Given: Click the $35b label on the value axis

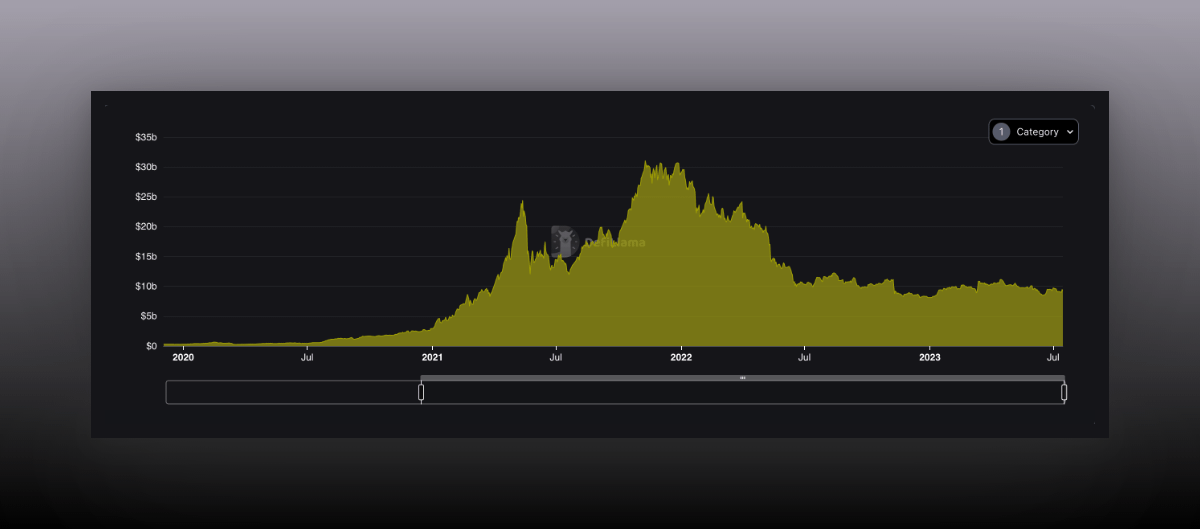Looking at the screenshot, I should click(146, 137).
